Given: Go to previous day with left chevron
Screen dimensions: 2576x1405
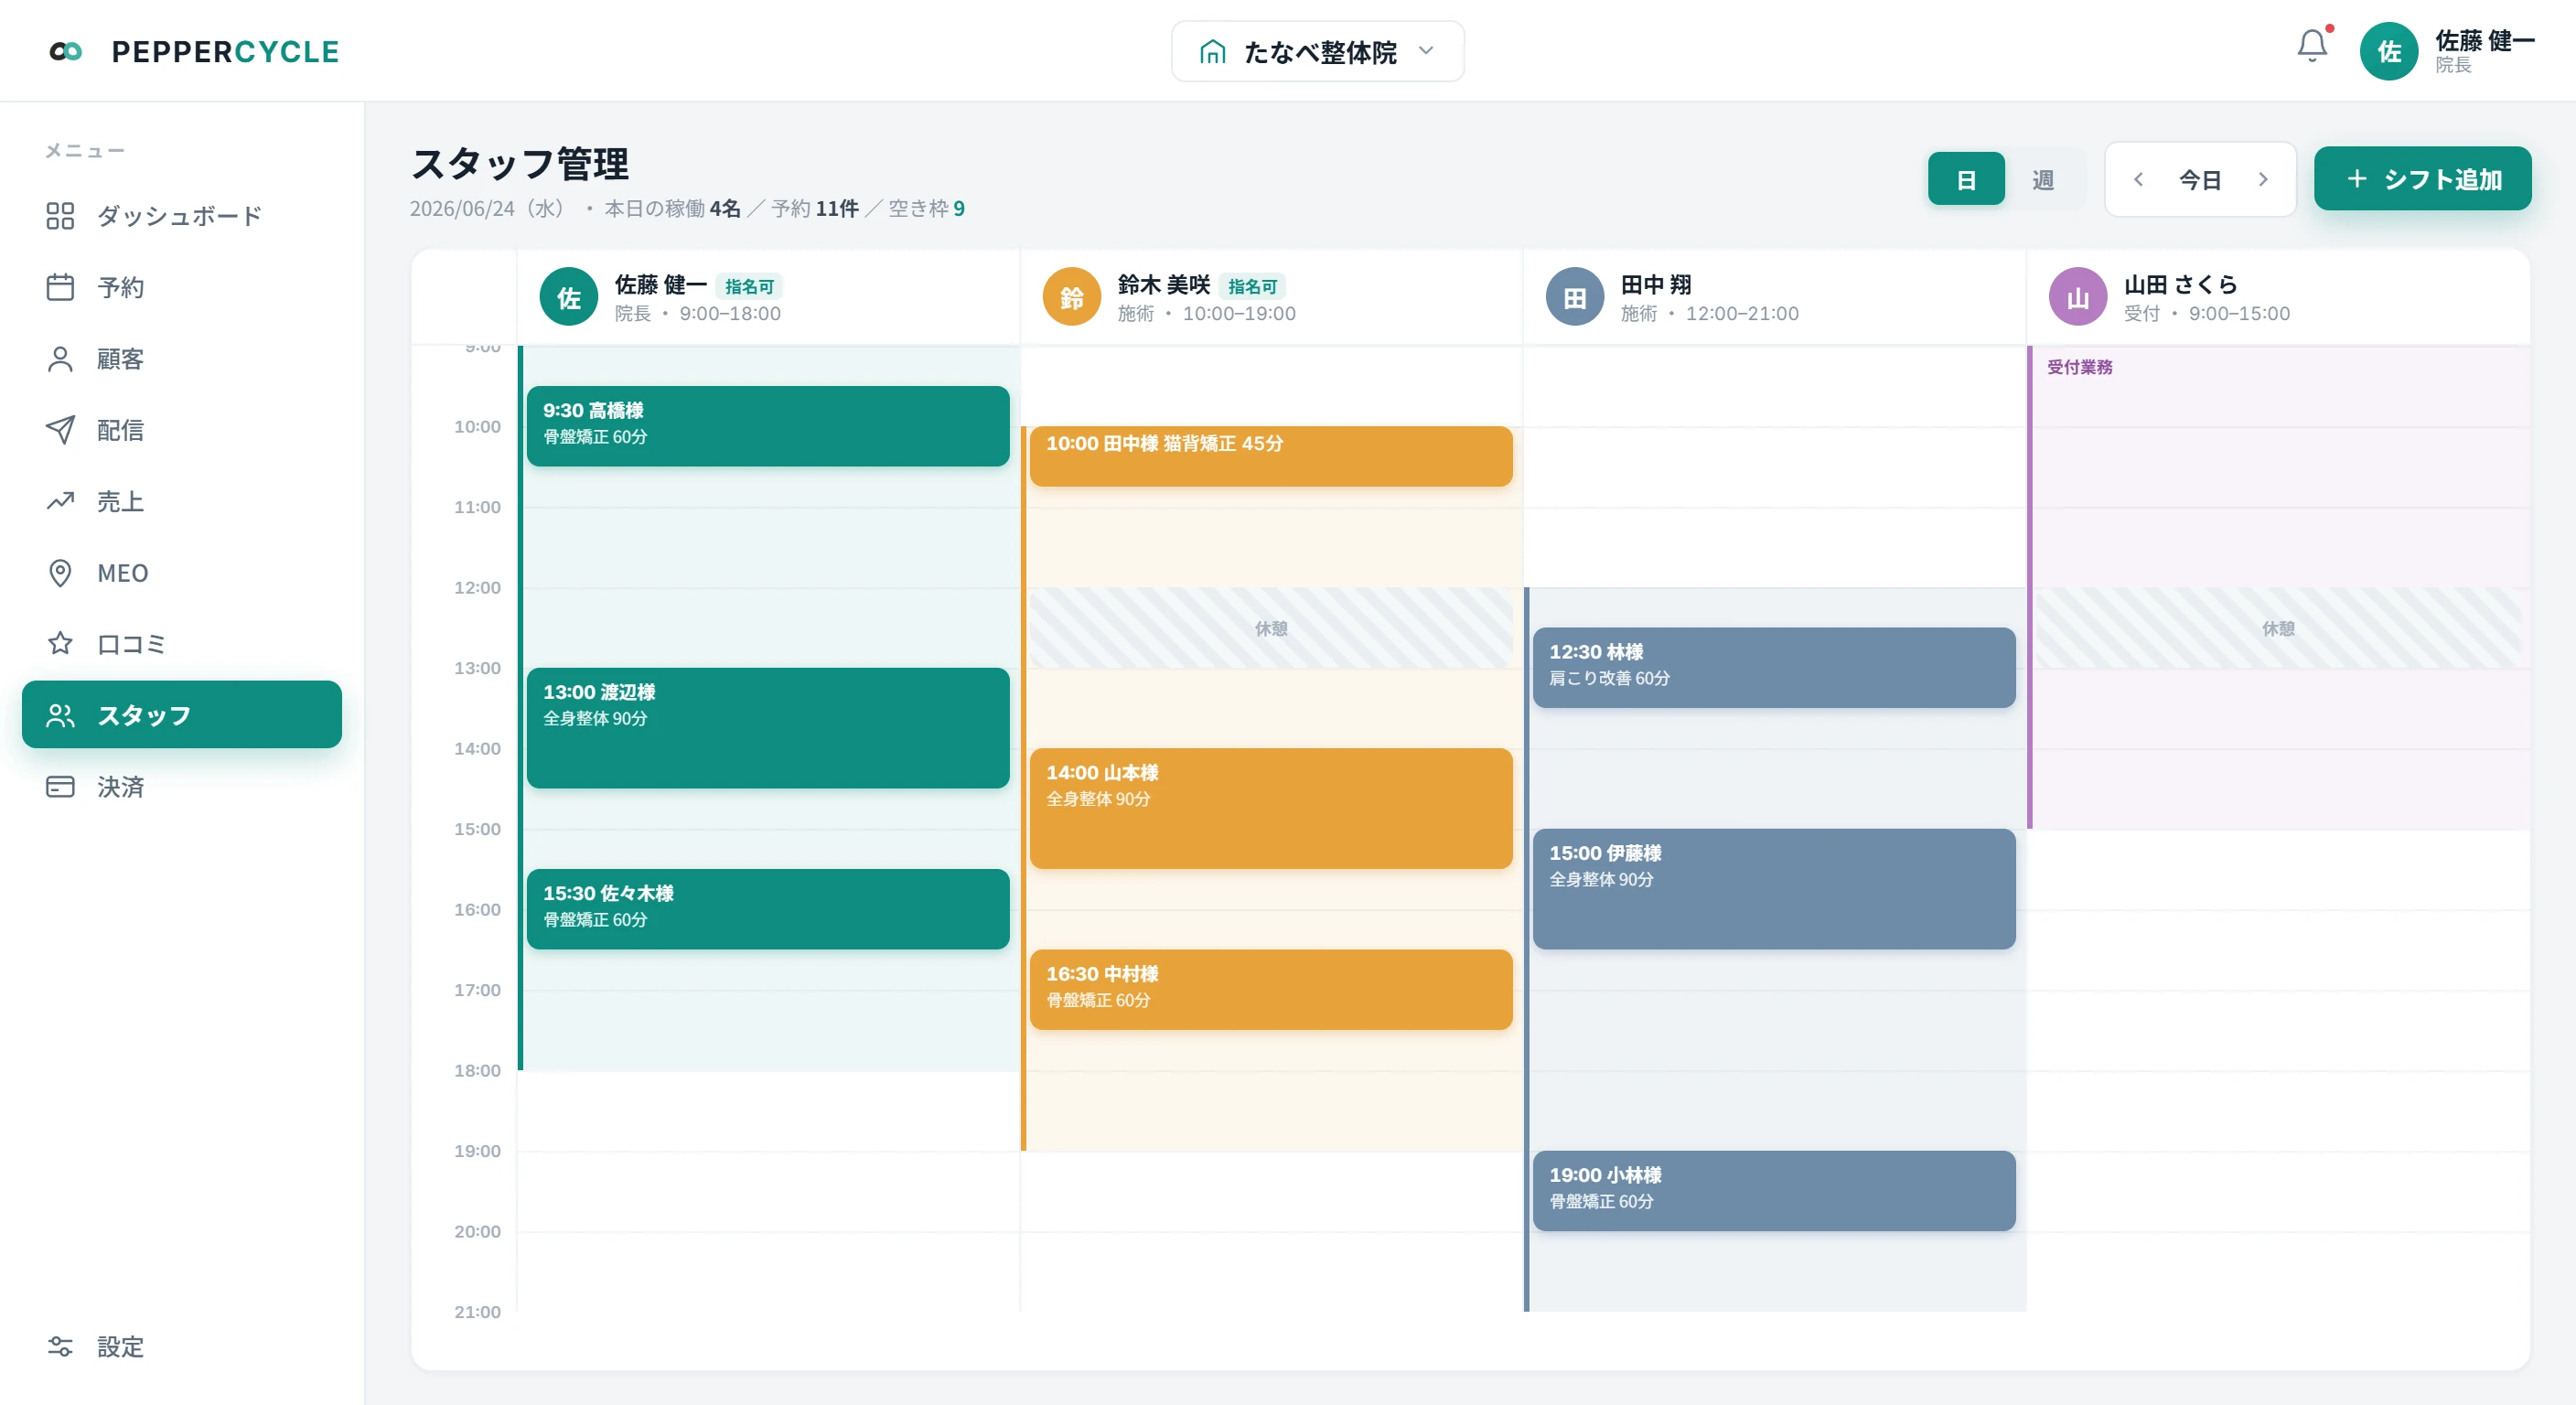Looking at the screenshot, I should [2137, 179].
